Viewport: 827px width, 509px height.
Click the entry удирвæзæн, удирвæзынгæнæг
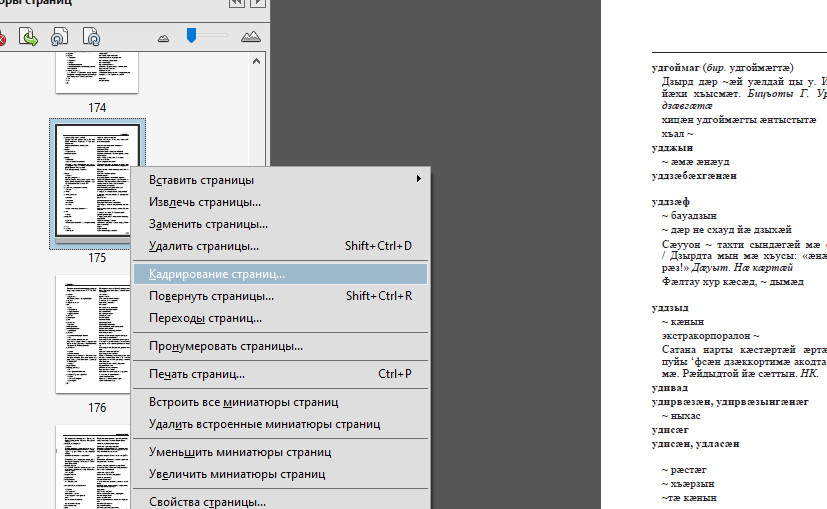[x=730, y=402]
